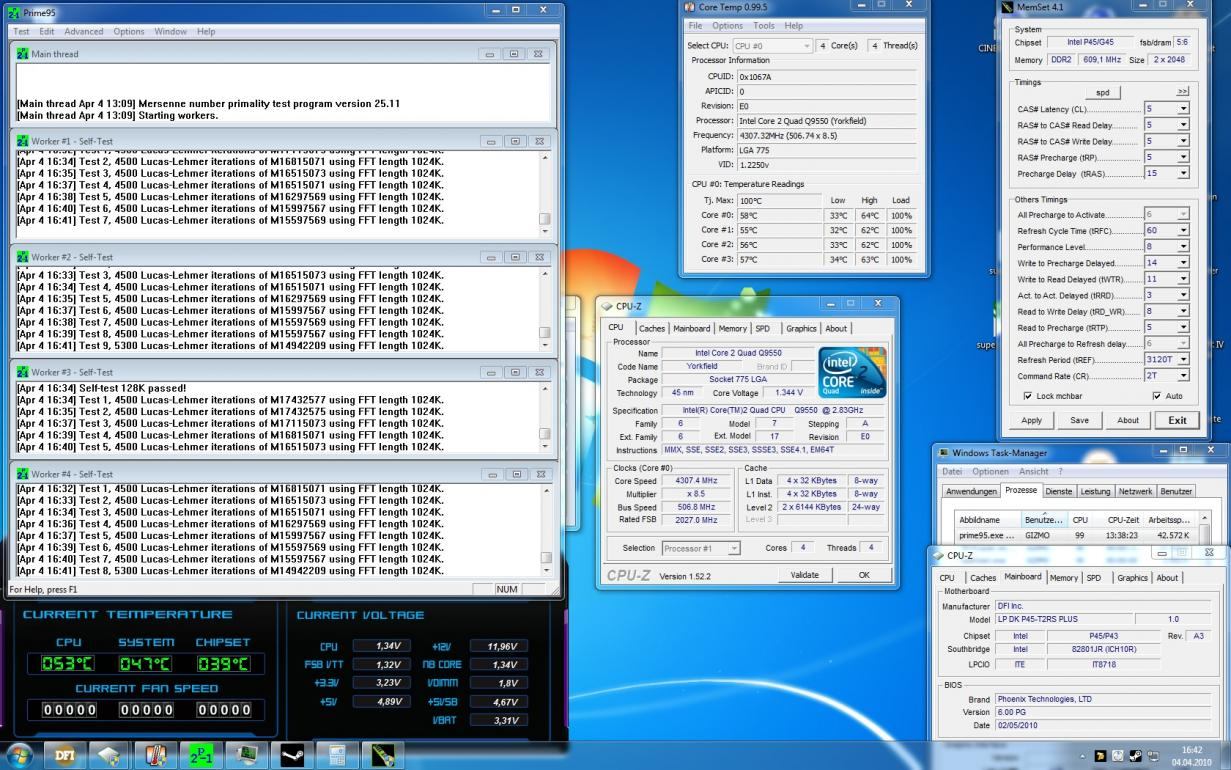Click the DFI taskbar icon
The width and height of the screenshot is (1231, 770).
coord(65,755)
